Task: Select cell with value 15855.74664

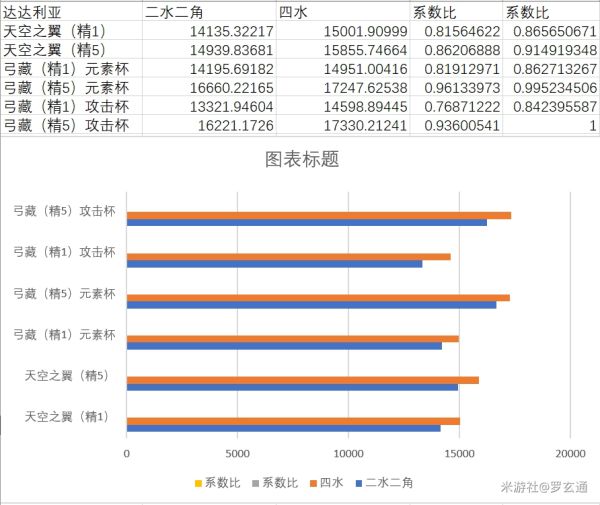Action: point(342,50)
